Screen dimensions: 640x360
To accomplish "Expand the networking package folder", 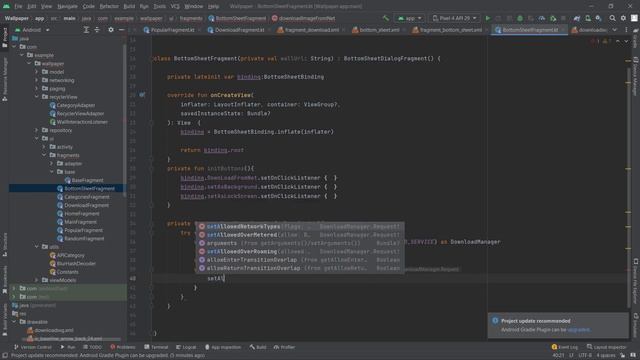I will (x=36, y=80).
